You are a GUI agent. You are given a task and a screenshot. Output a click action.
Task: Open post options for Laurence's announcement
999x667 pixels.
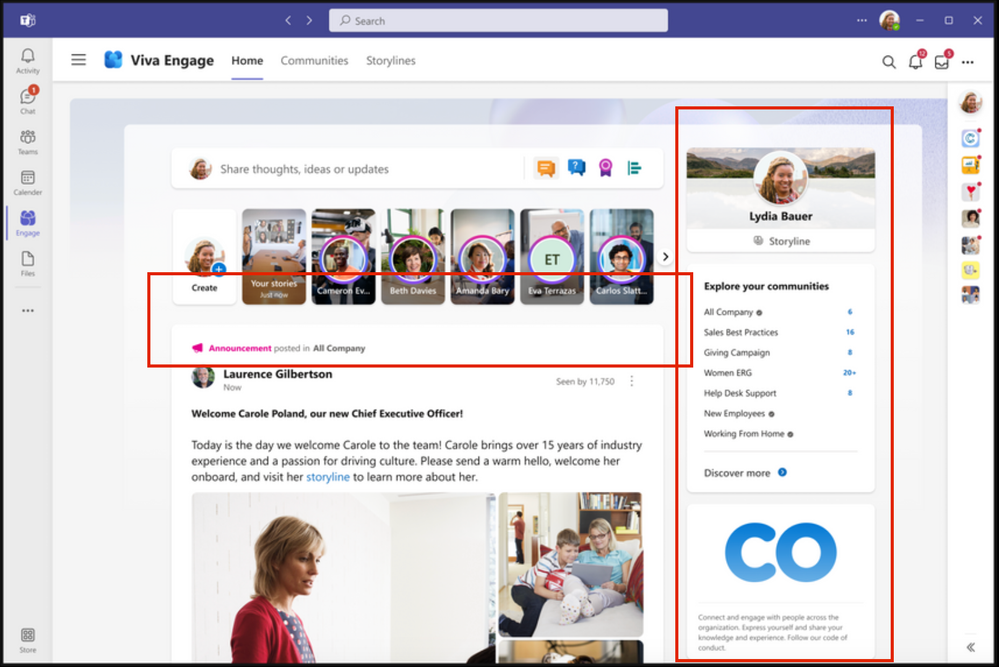631,381
